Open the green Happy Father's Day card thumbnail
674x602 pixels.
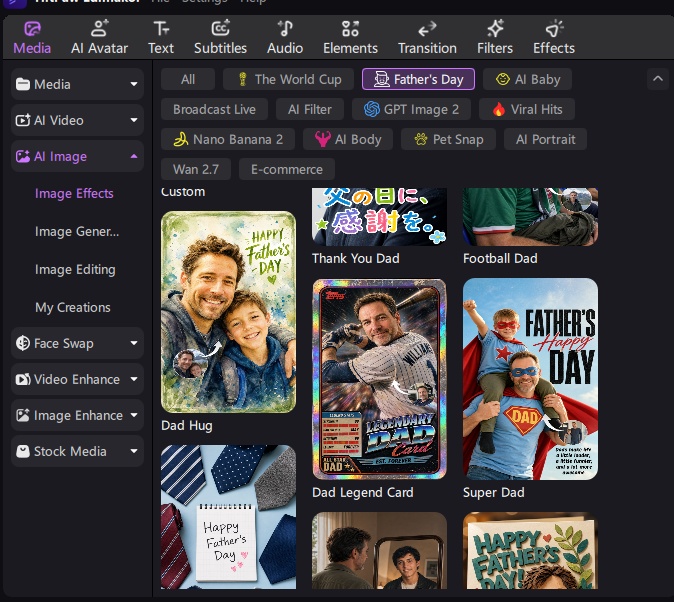coord(530,550)
